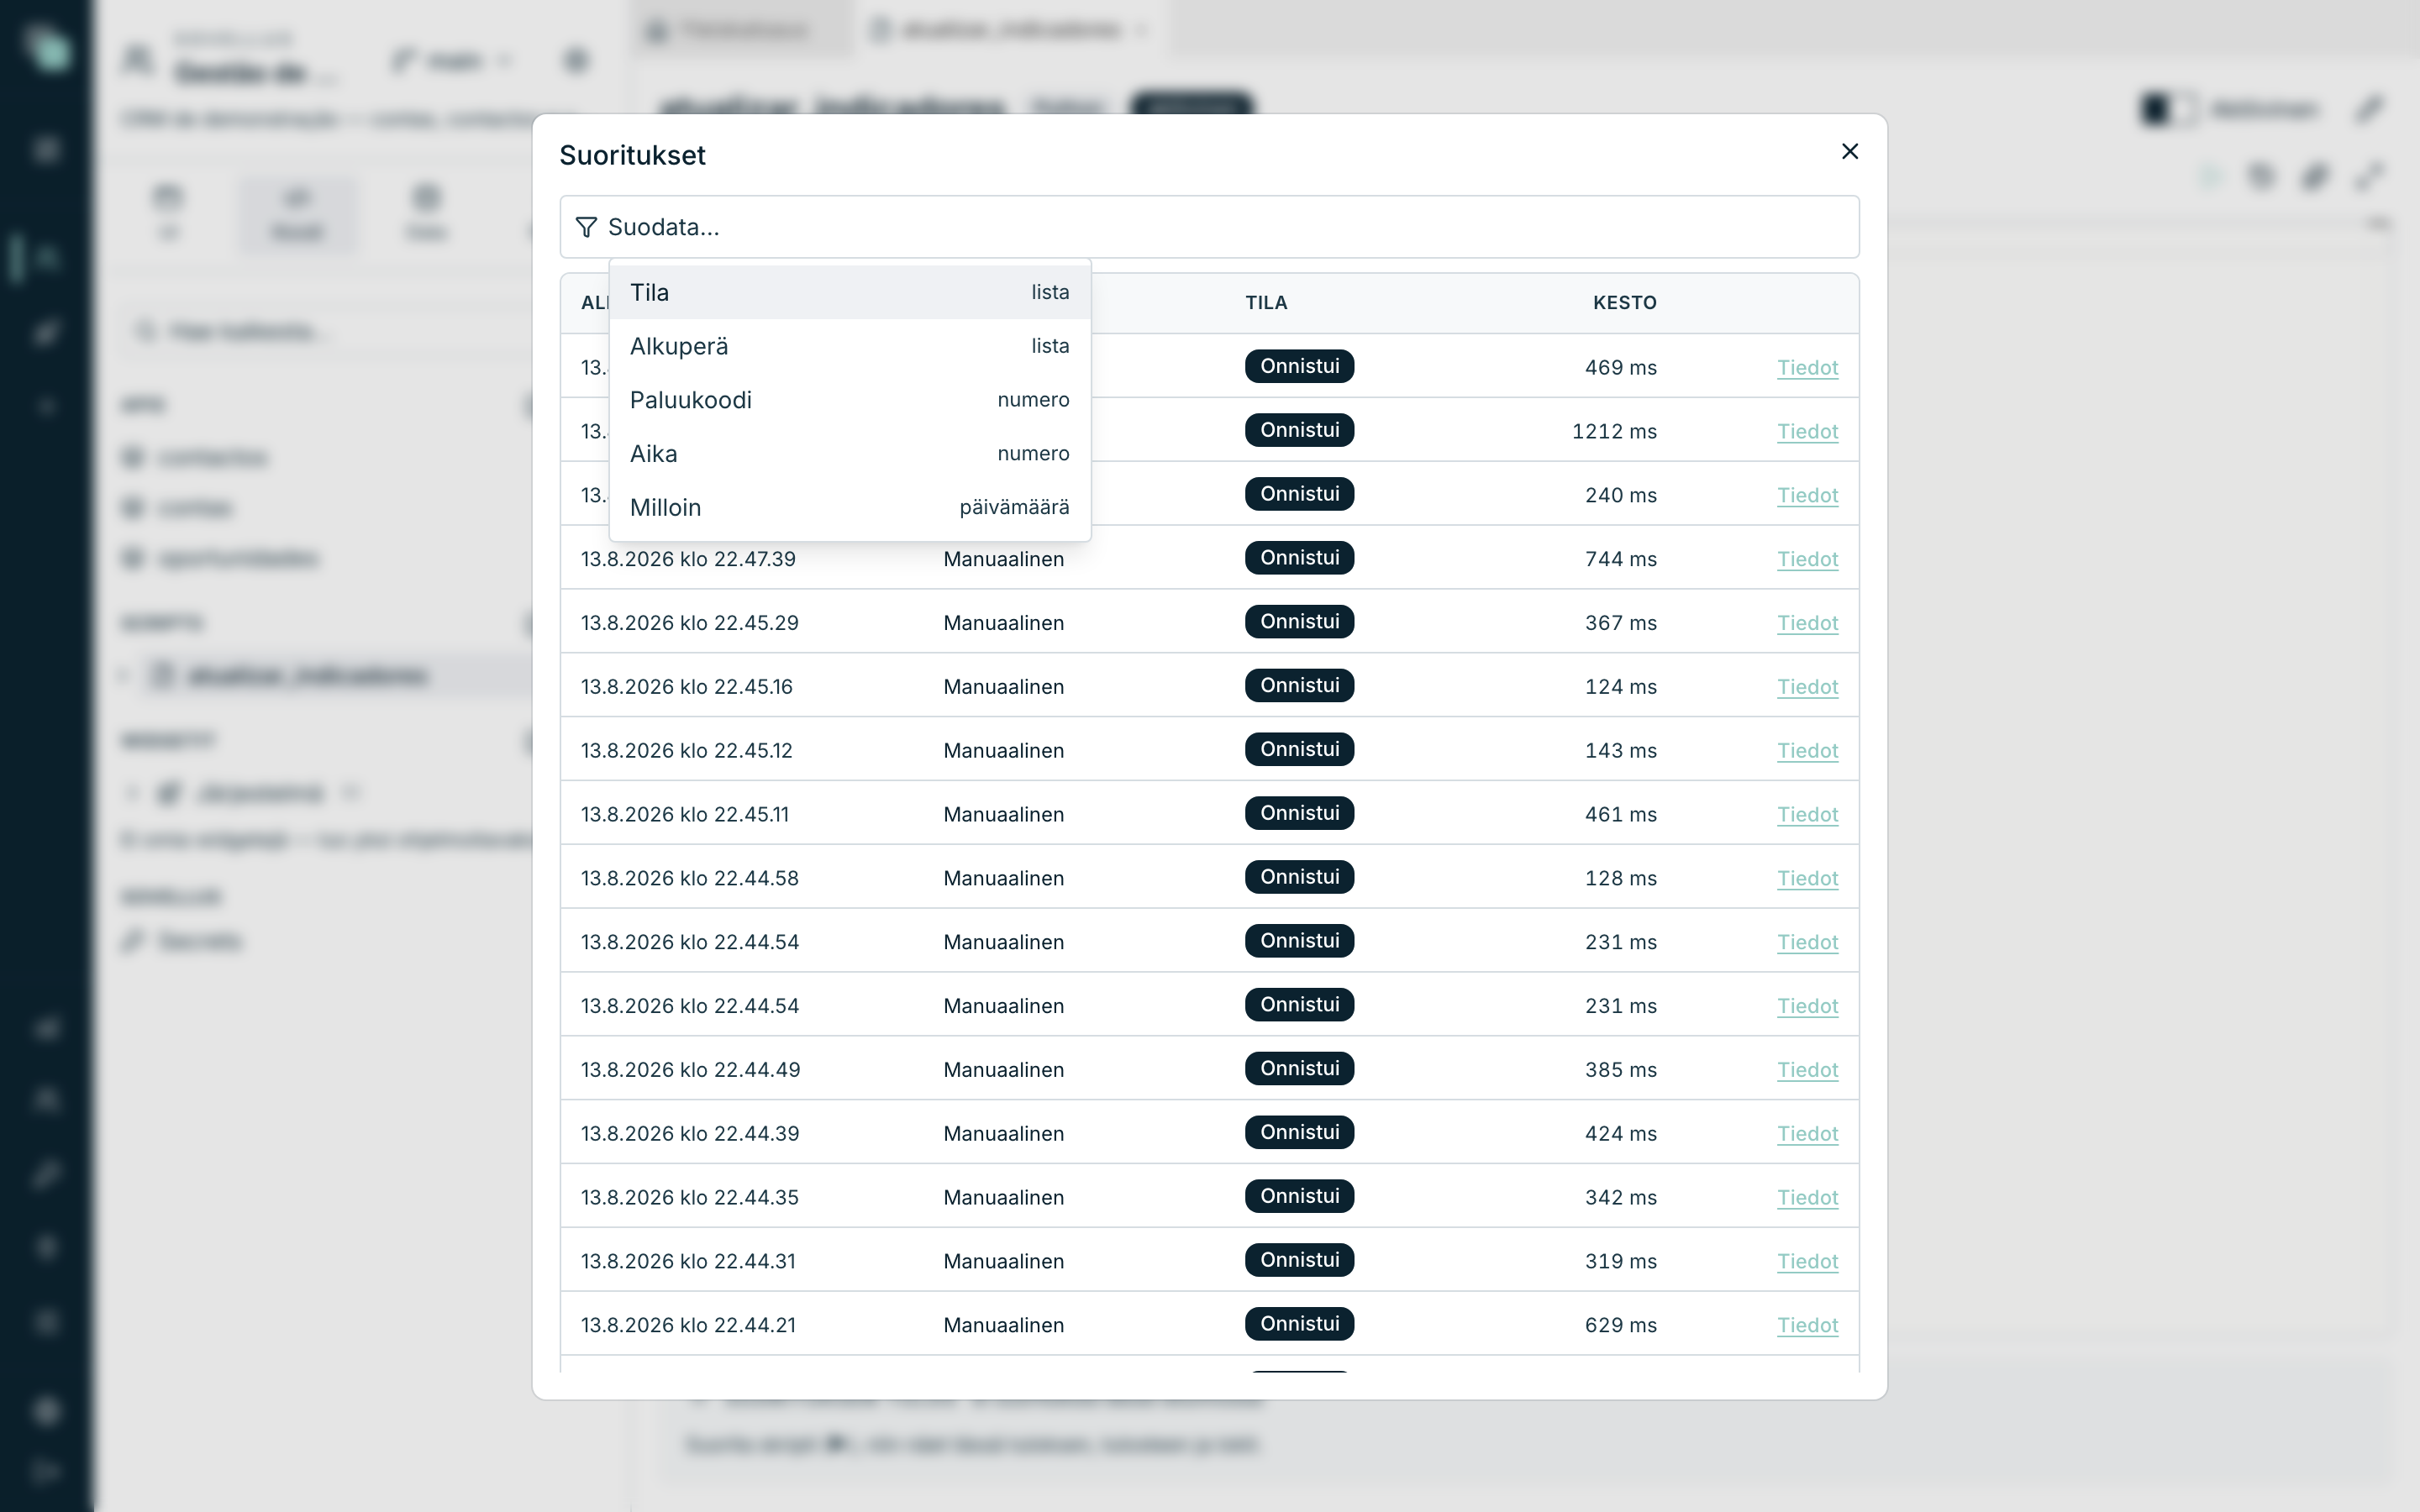Click the 424 ms duration value
This screenshot has width=2420, height=1512.
1621,1135
